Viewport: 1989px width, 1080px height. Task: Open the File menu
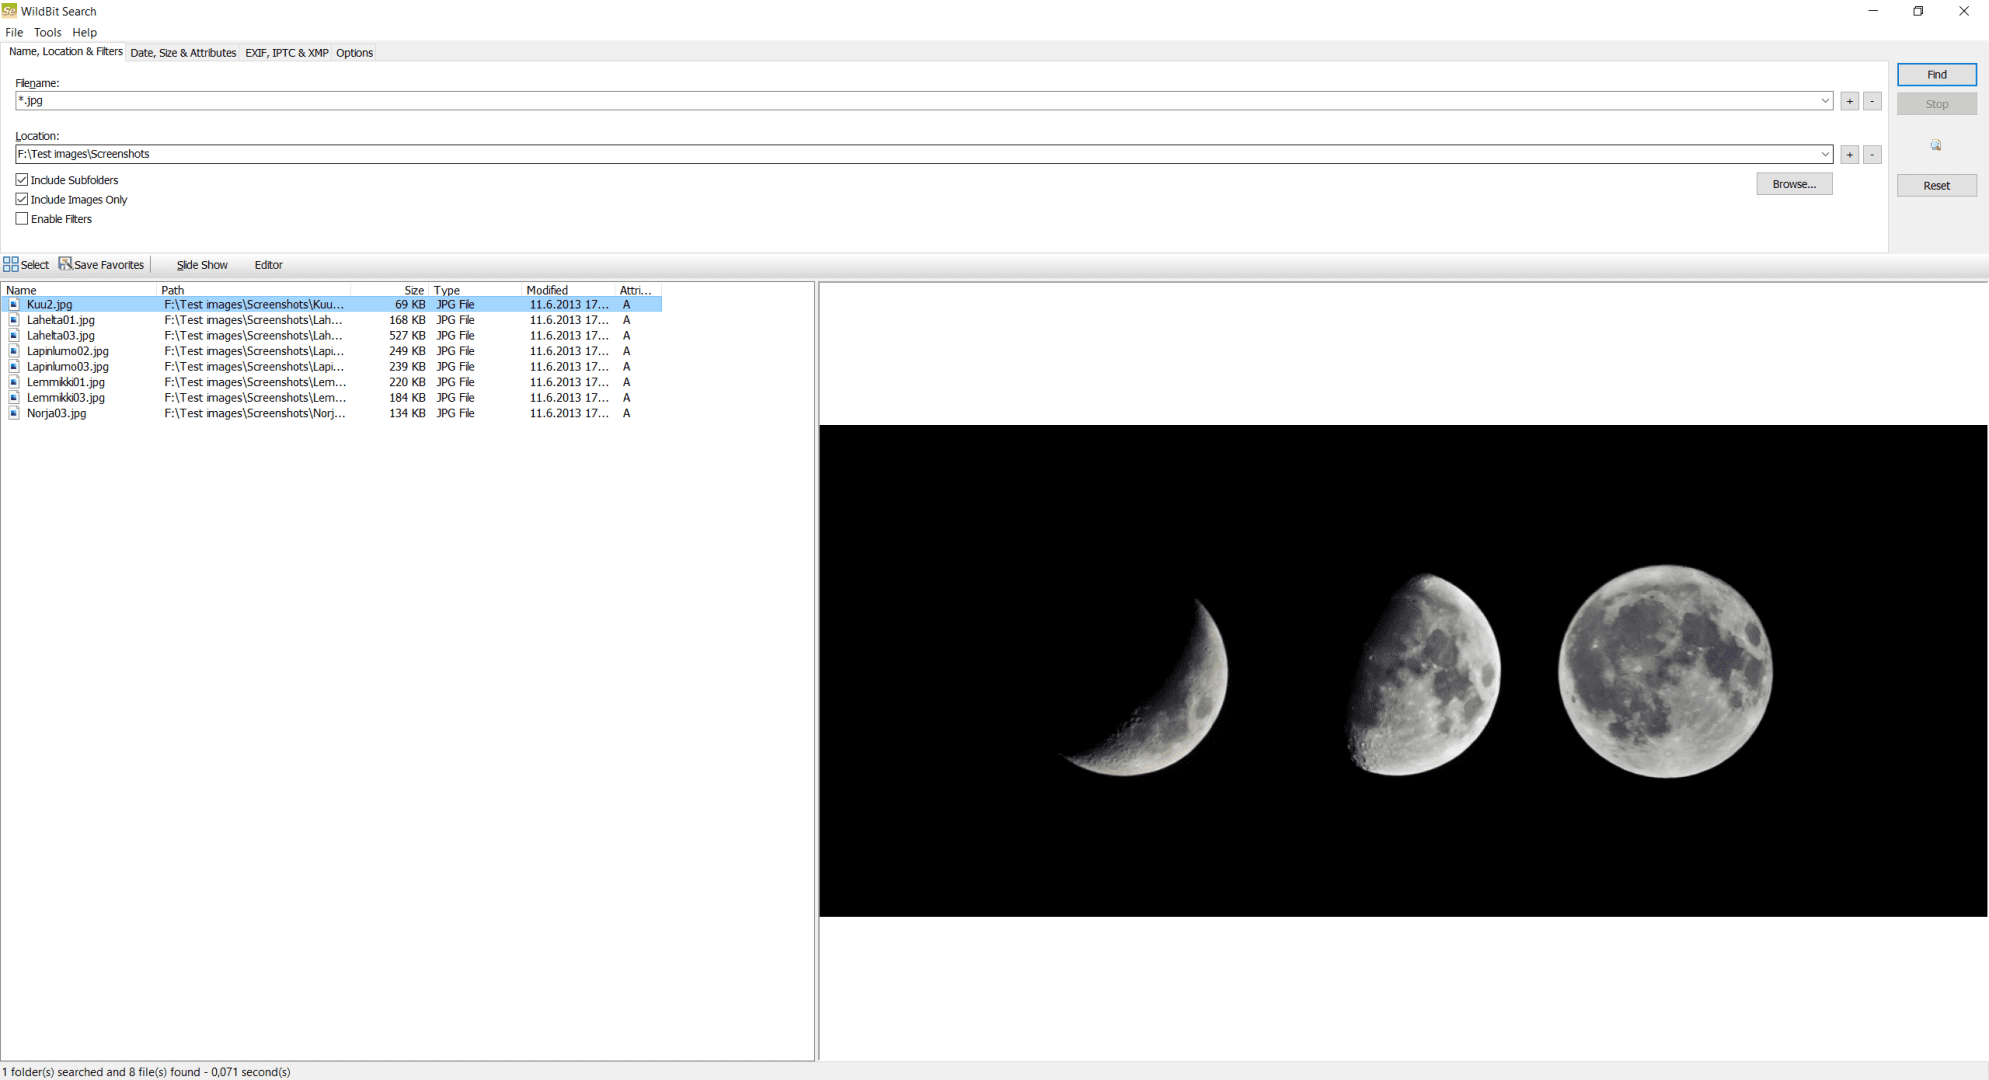coord(14,32)
